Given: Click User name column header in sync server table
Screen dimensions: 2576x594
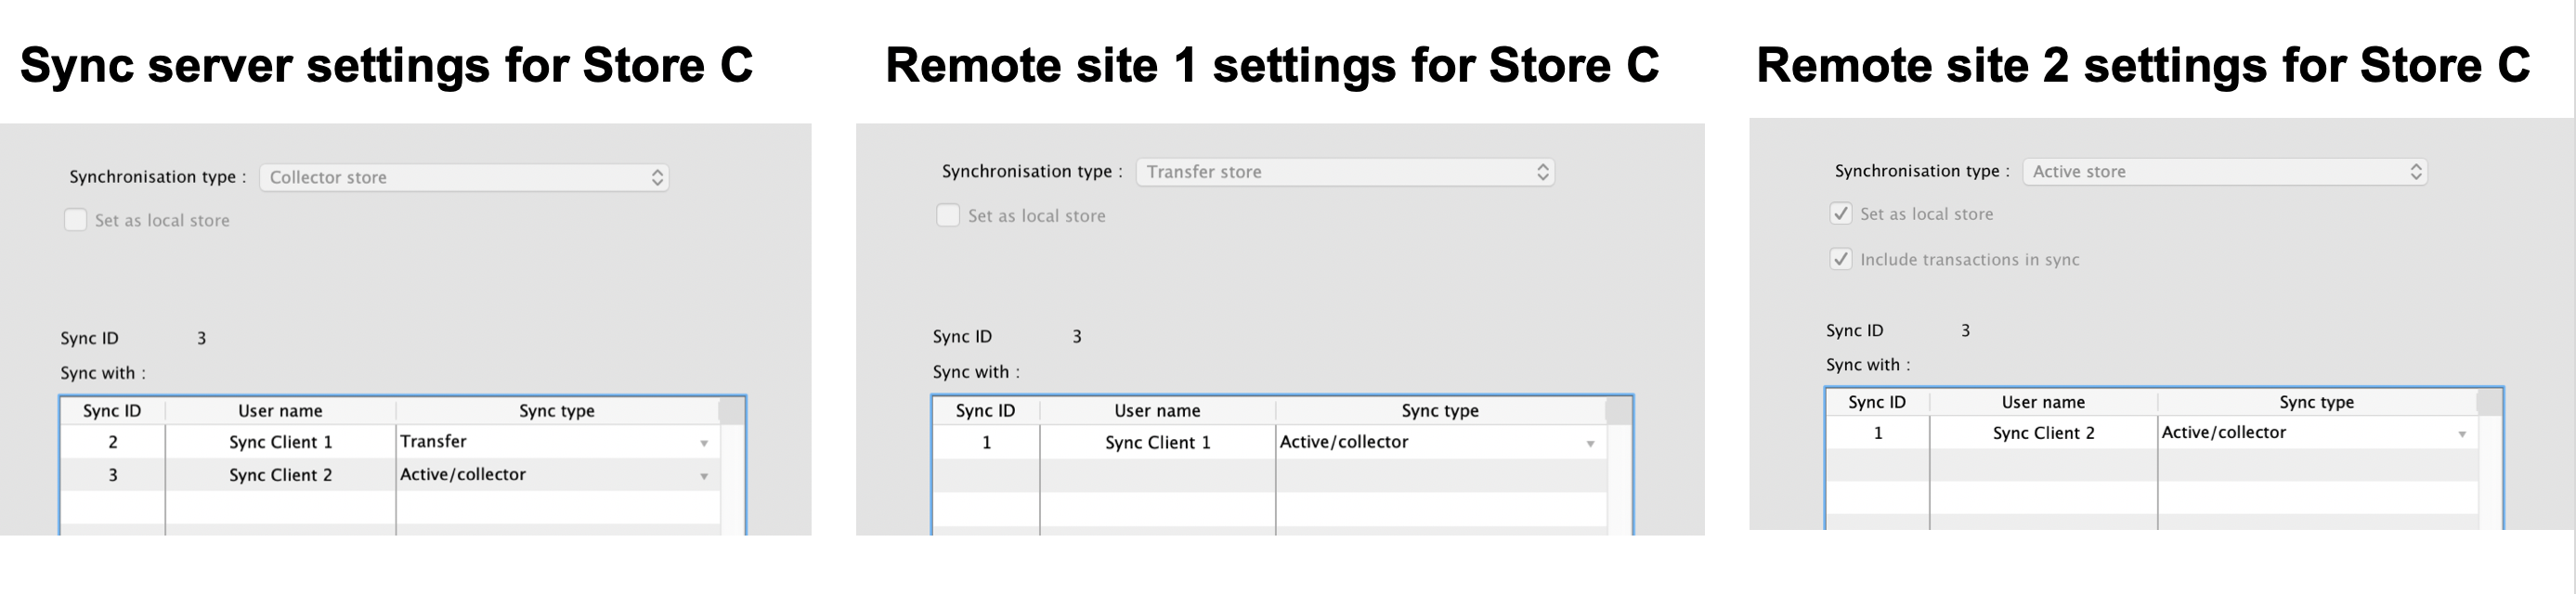Looking at the screenshot, I should click(280, 411).
